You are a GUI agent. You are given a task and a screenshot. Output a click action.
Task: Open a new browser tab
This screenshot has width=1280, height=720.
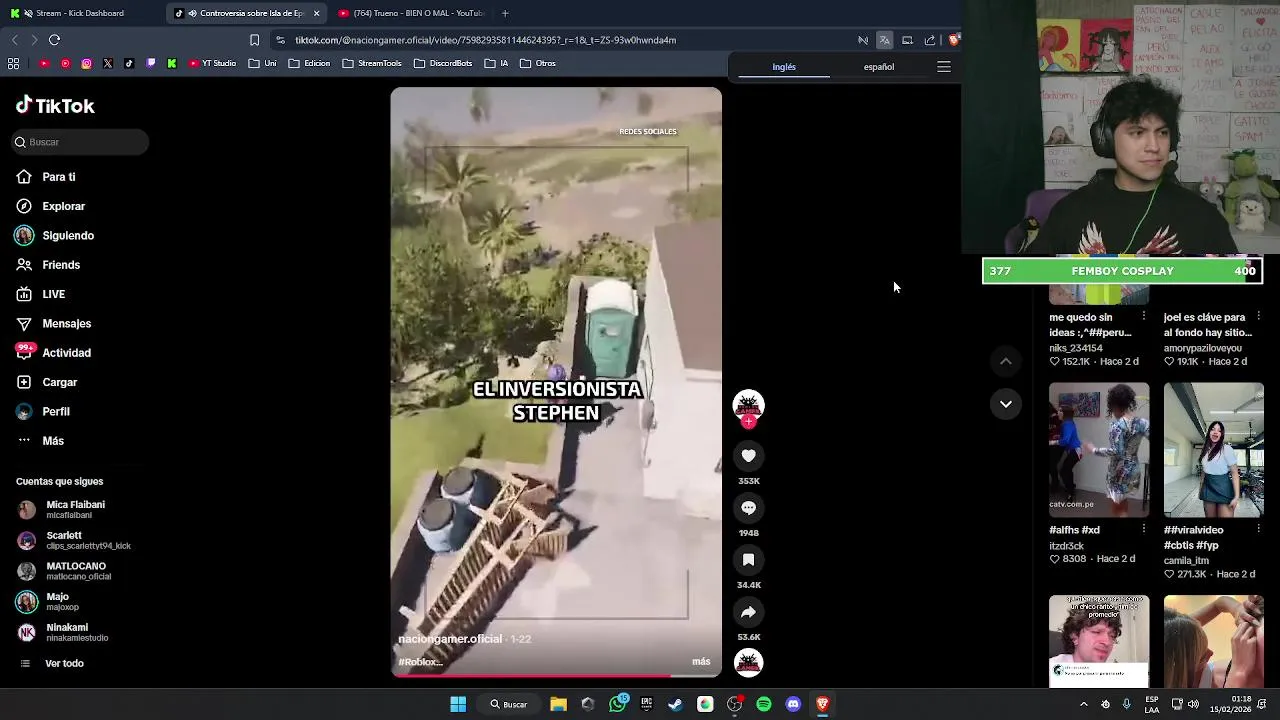click(x=505, y=13)
